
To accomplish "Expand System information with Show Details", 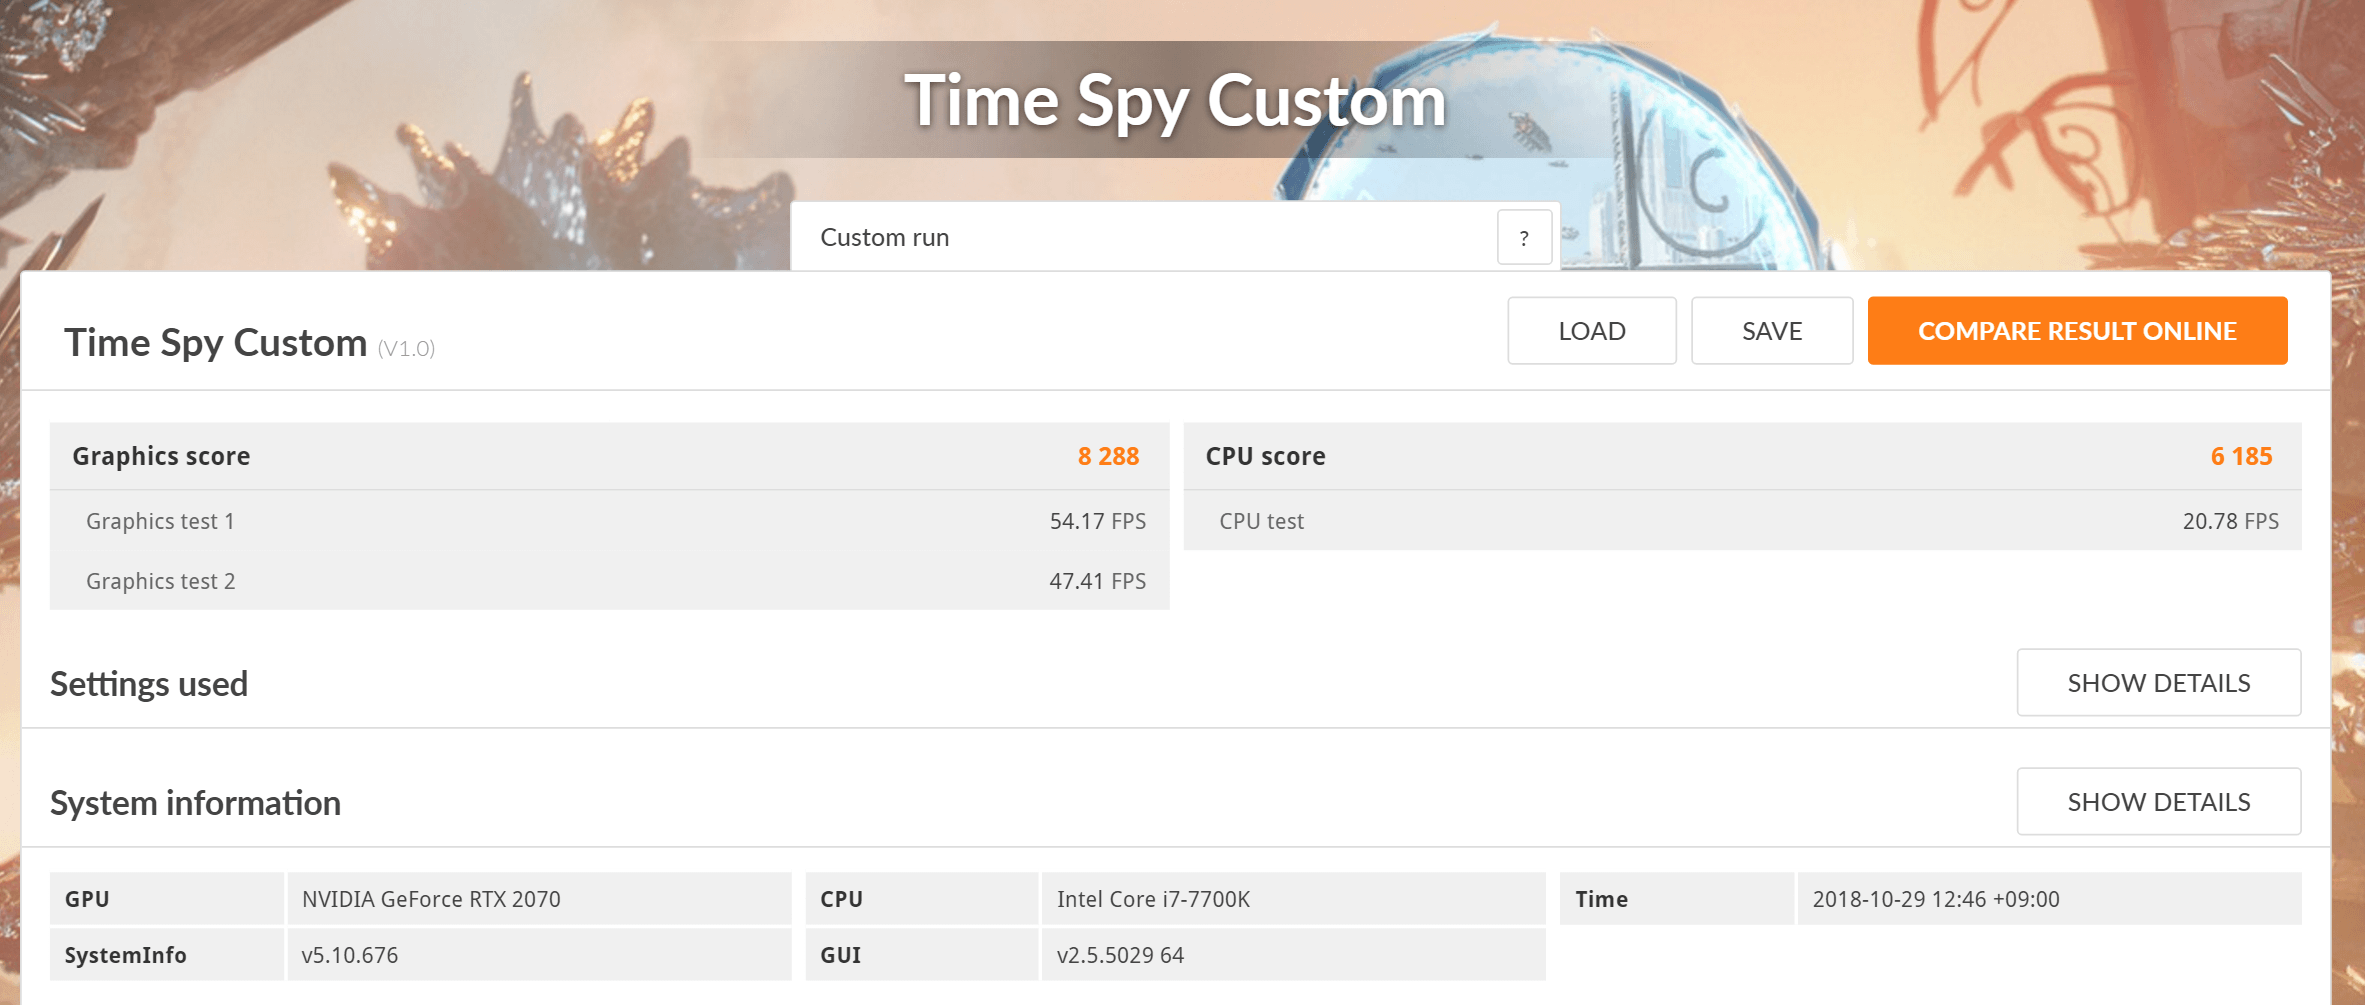I will [2158, 802].
